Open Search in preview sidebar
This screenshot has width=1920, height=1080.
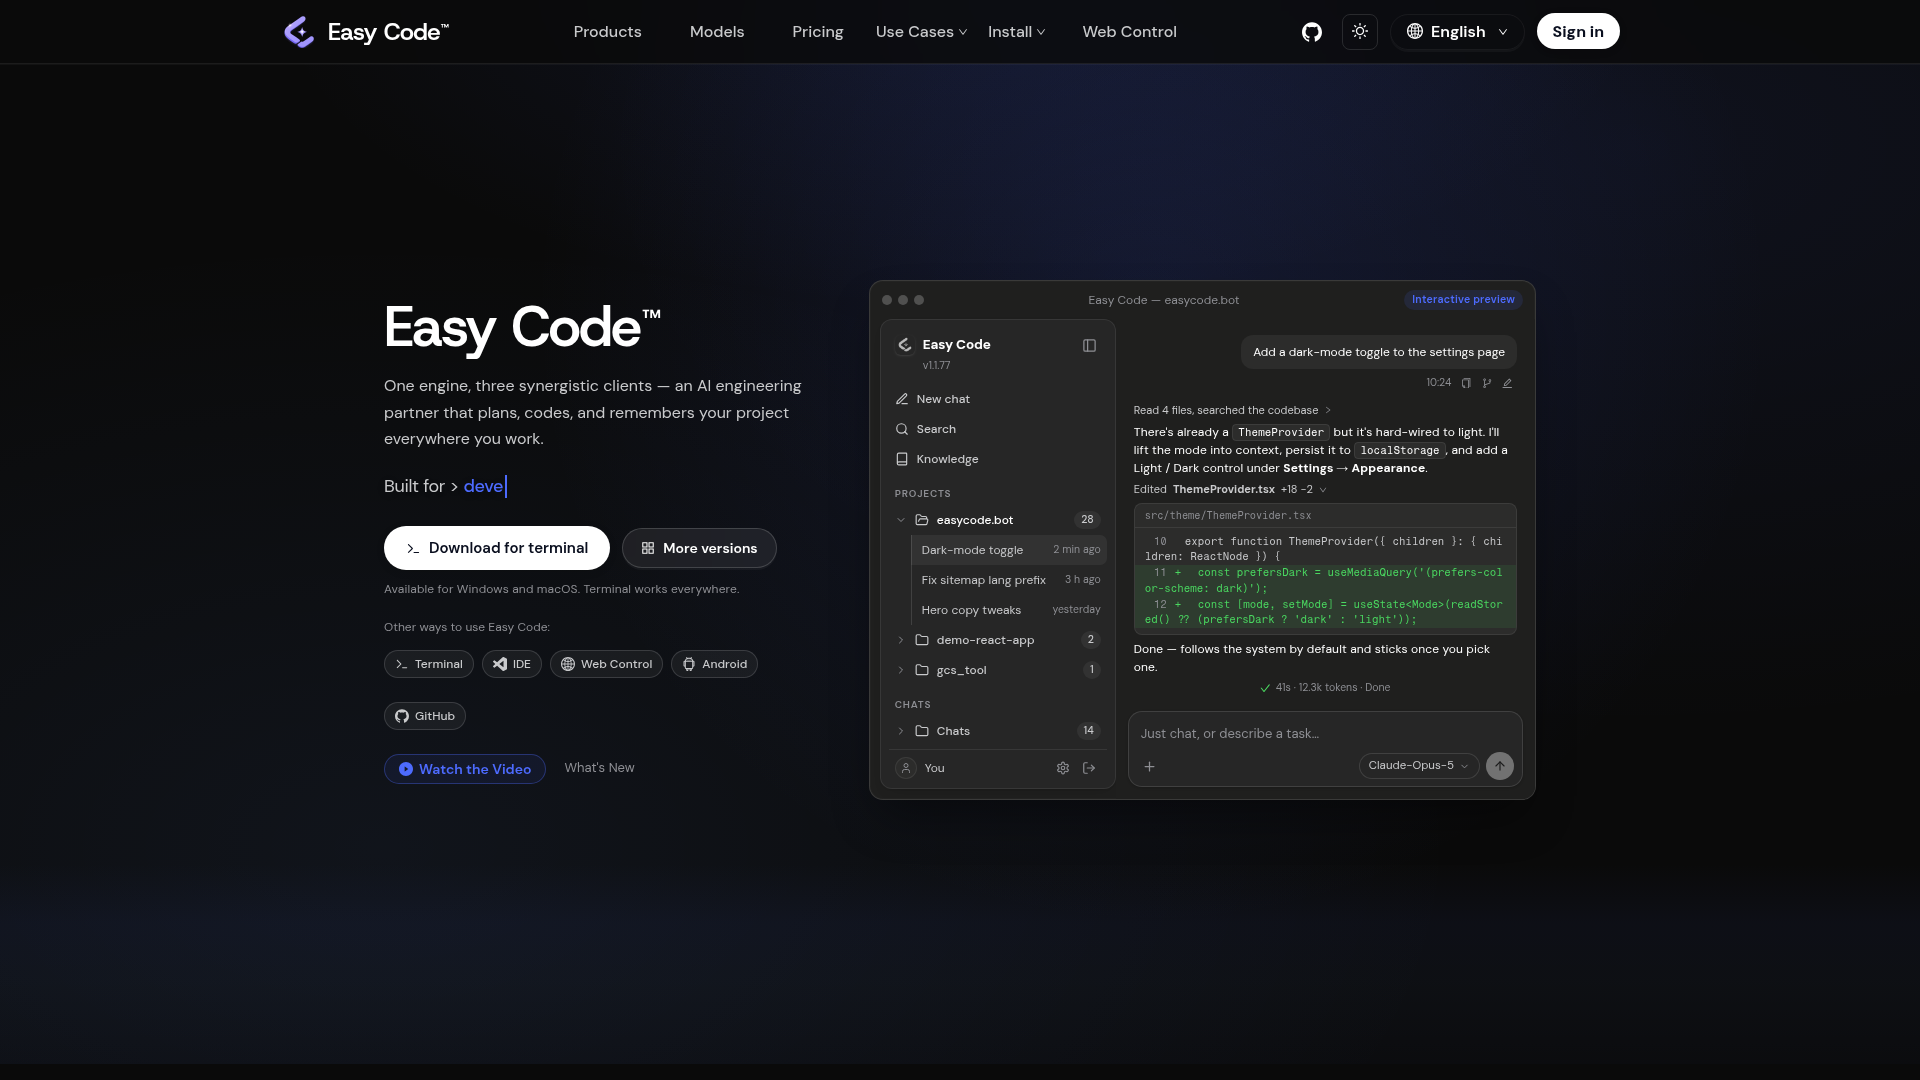click(x=998, y=429)
